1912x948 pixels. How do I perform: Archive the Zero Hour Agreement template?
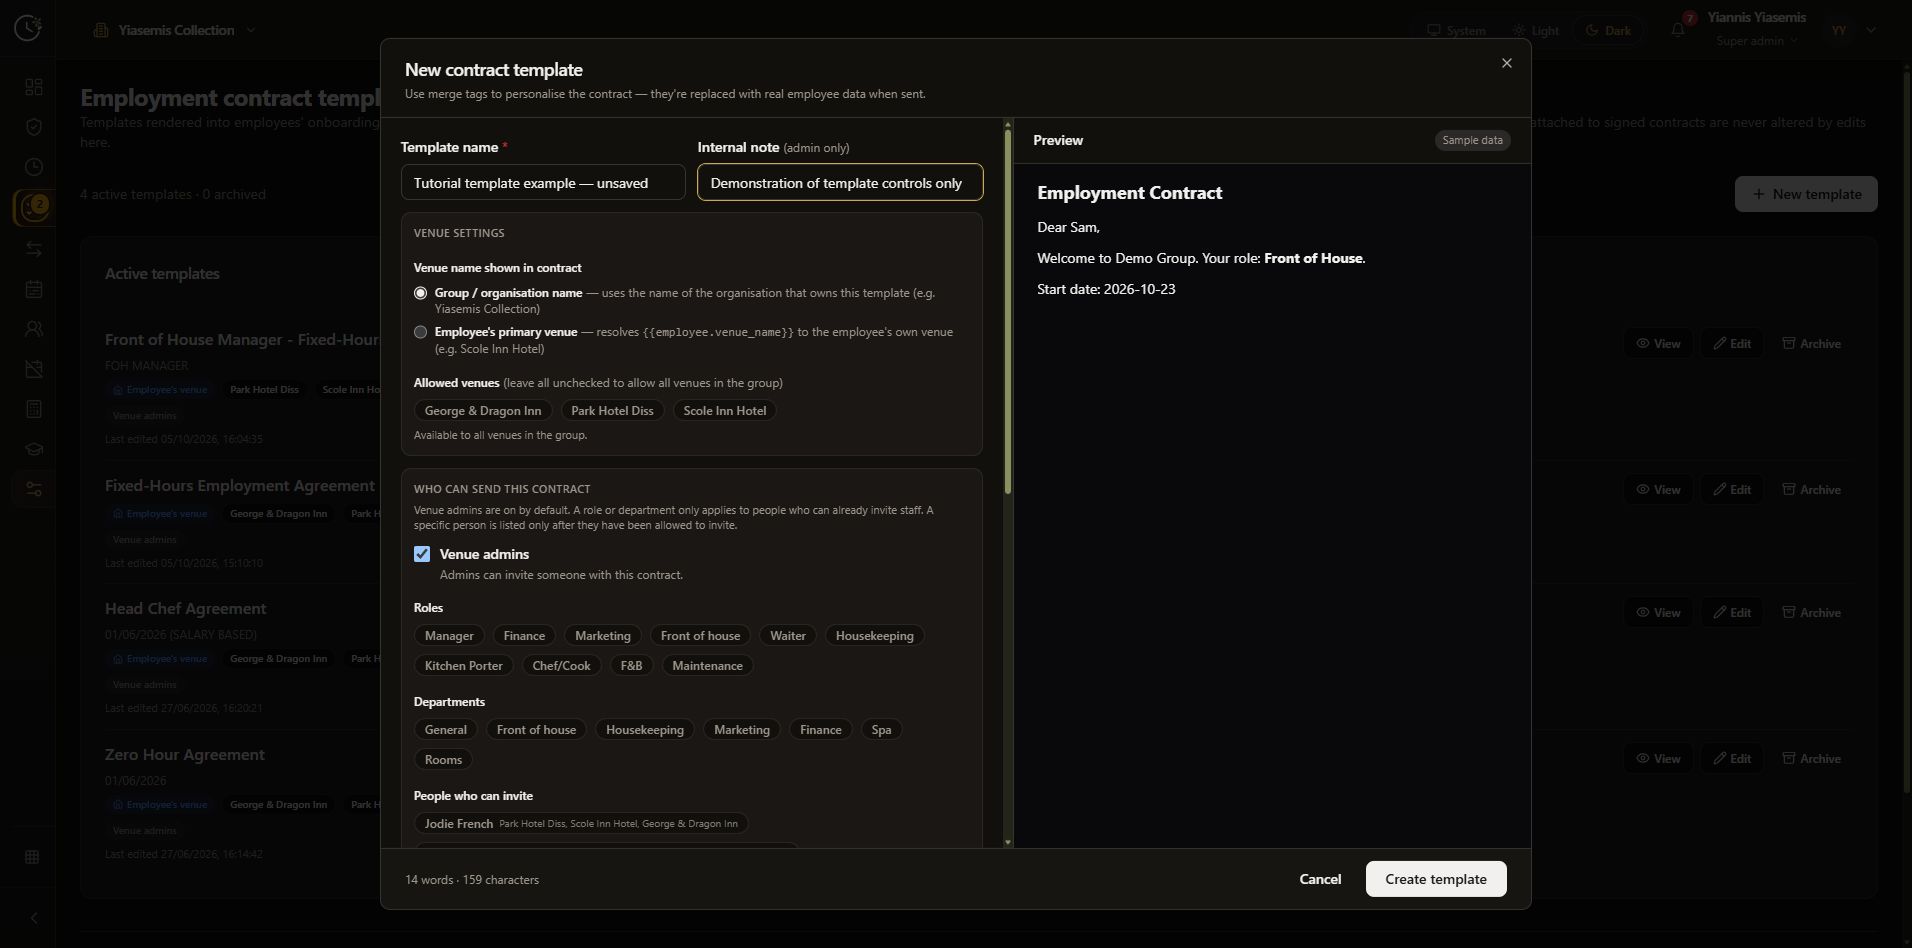1811,759
